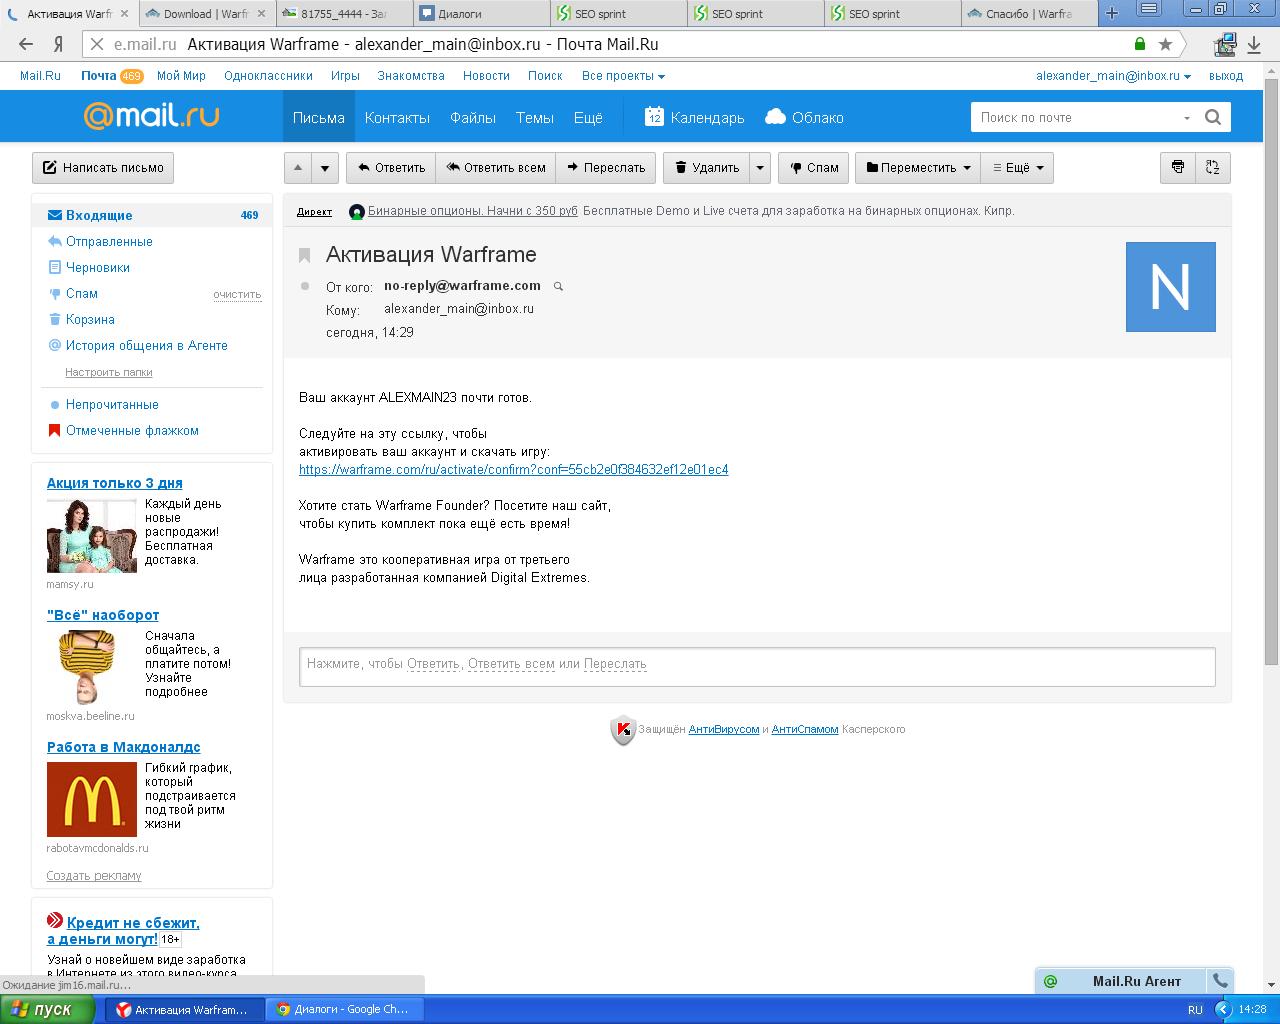The width and height of the screenshot is (1280, 1024).
Task: Click Ответить всем button
Action: click(x=496, y=168)
